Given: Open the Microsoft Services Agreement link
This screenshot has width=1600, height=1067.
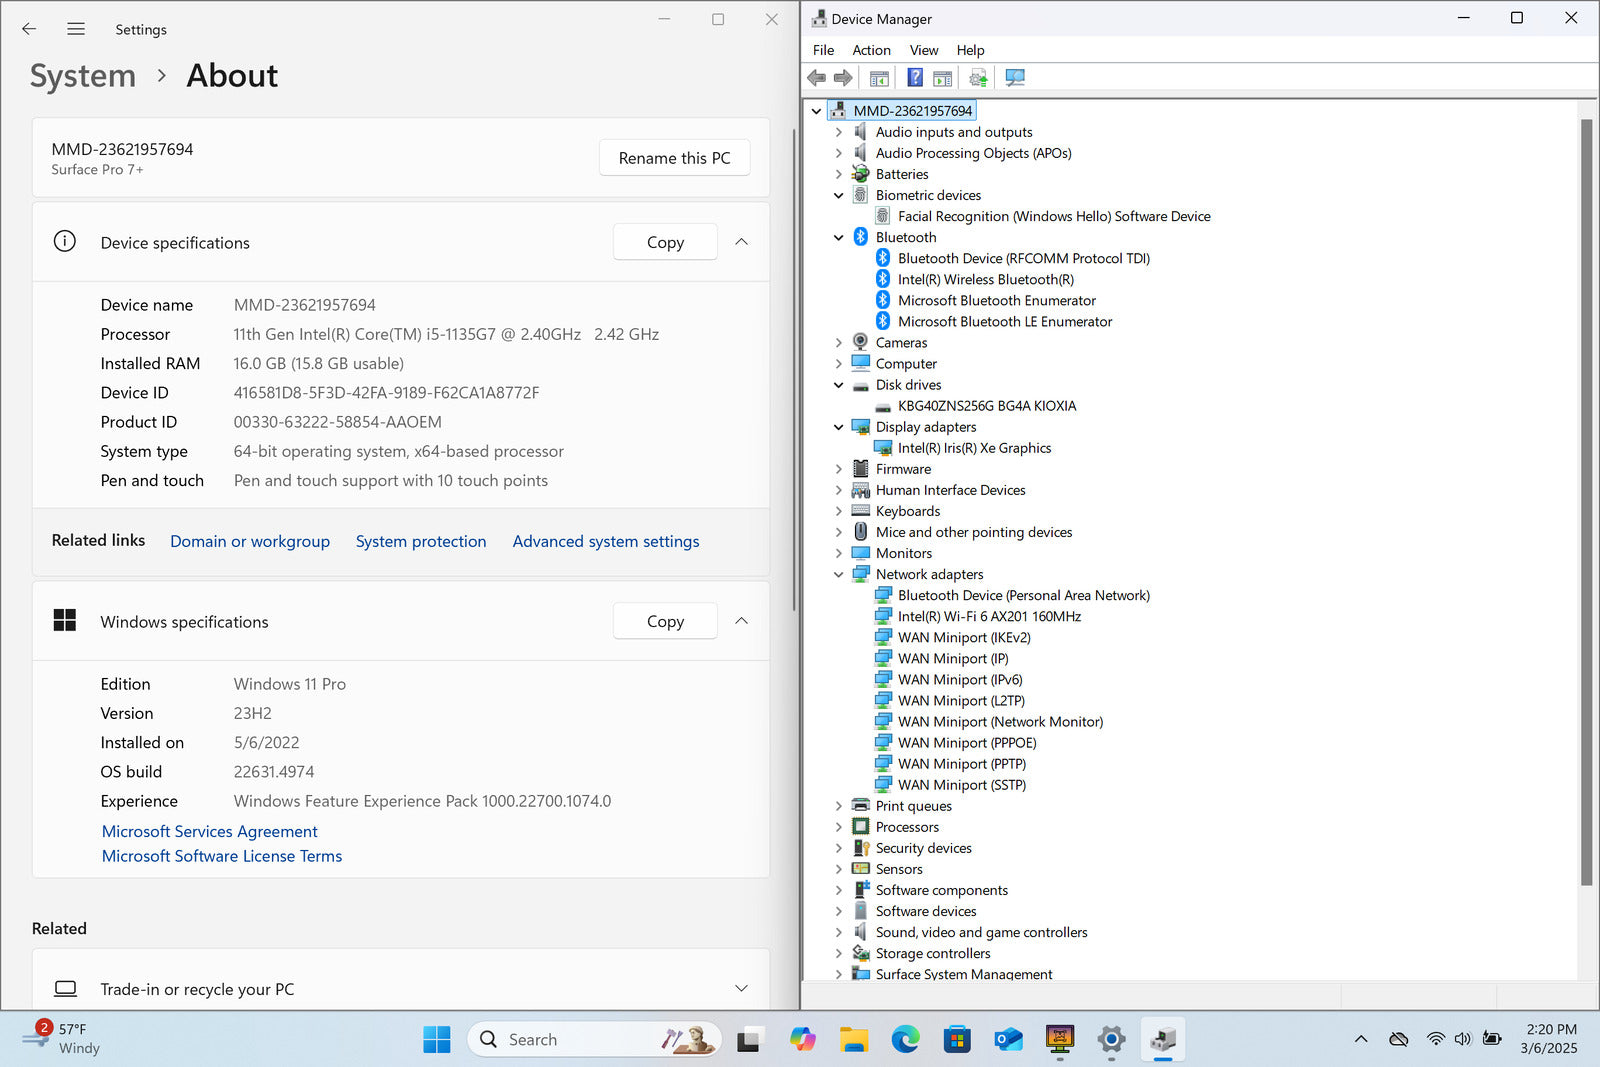Looking at the screenshot, I should (210, 831).
